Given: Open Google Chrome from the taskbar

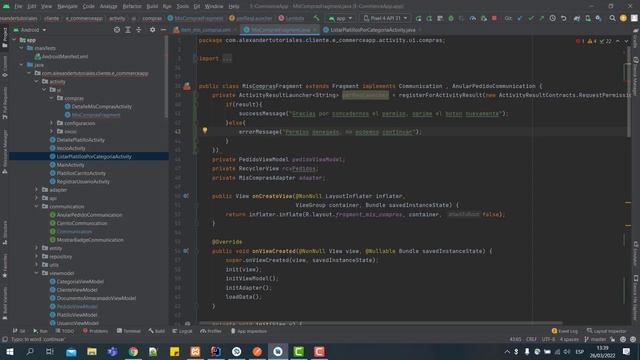Looking at the screenshot, I should (133, 351).
